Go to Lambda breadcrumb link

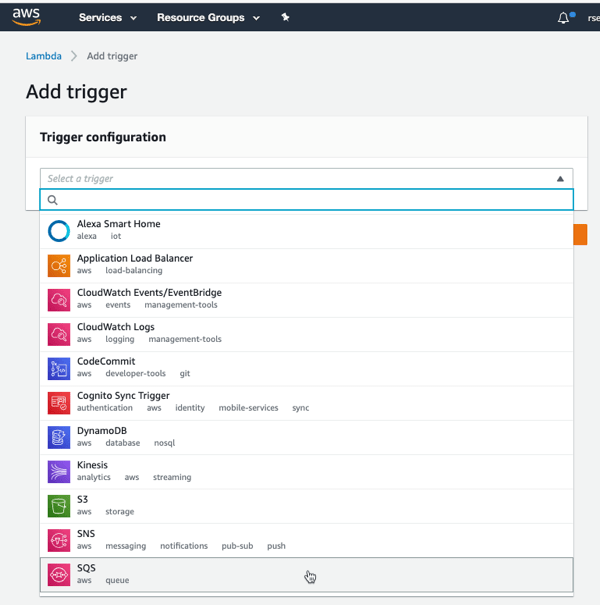click(43, 56)
